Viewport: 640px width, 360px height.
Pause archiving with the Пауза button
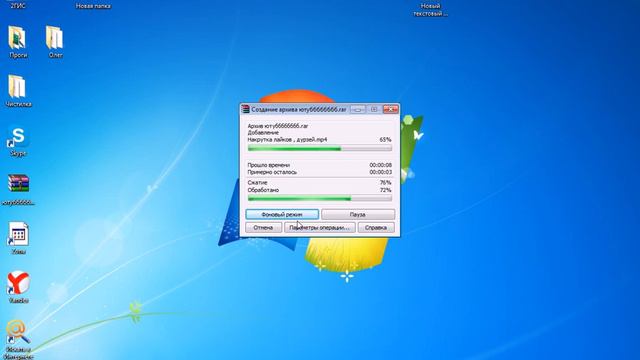click(x=358, y=214)
